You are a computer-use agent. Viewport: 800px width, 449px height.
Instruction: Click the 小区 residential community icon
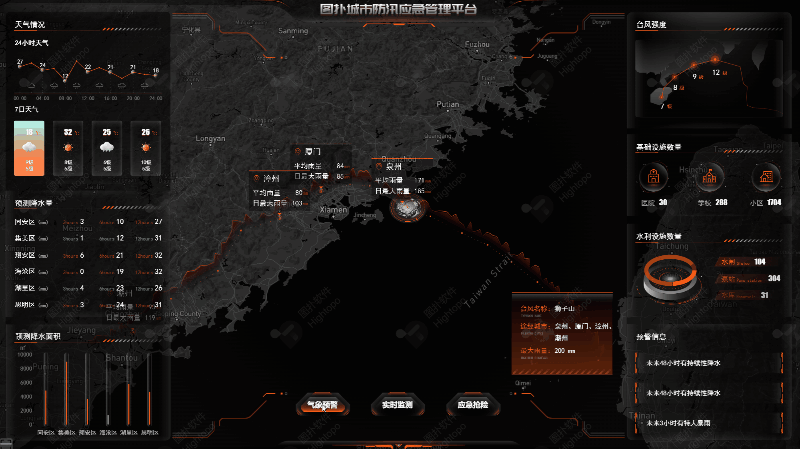[766, 177]
